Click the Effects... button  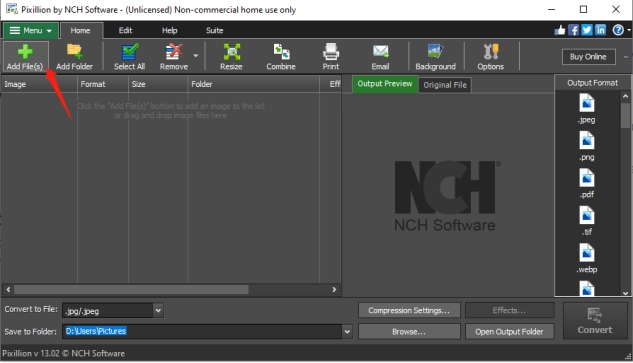click(x=509, y=311)
